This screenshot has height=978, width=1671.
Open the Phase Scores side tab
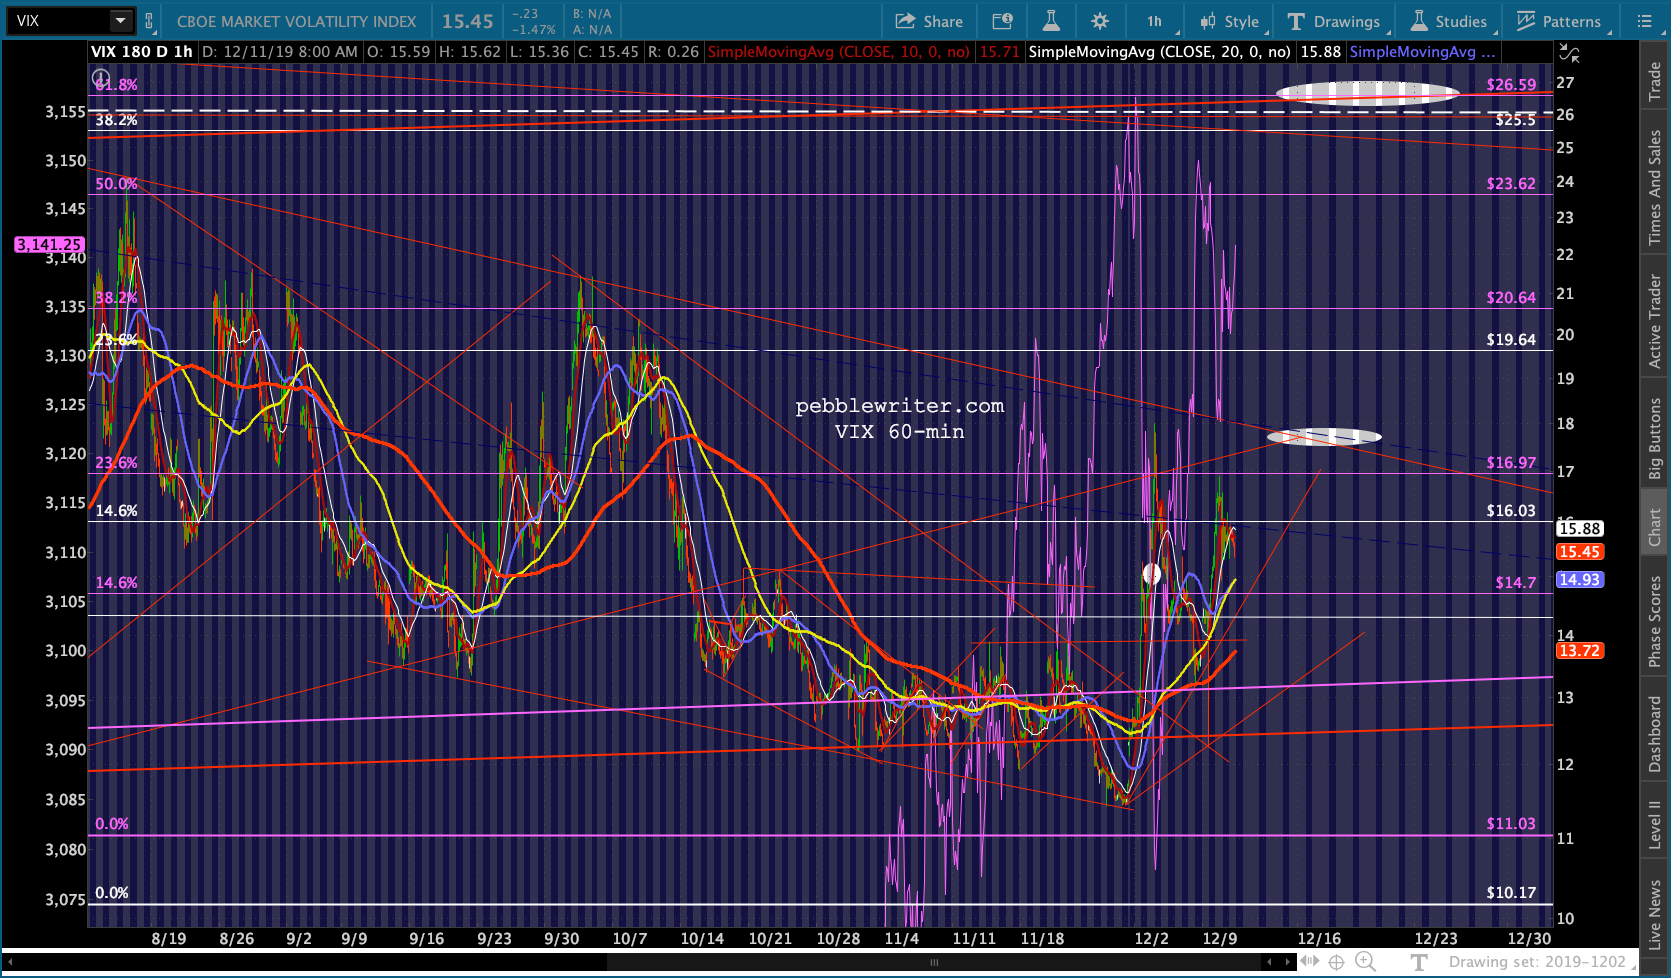pyautogui.click(x=1655, y=622)
